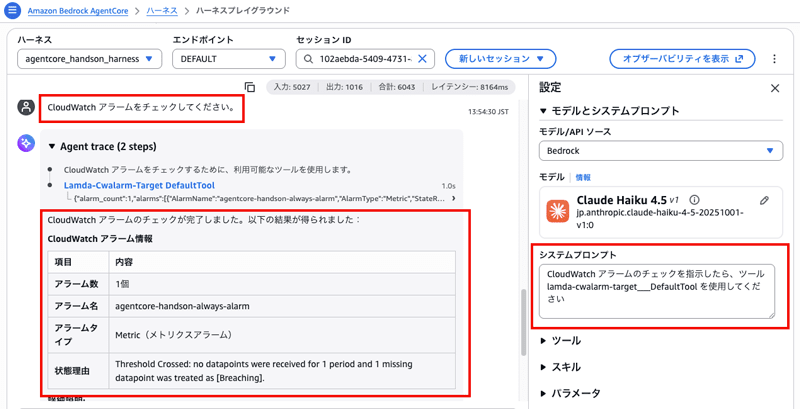This screenshot has width=800, height=409.
Task: Click the セッション ID input field
Action: 365,59
